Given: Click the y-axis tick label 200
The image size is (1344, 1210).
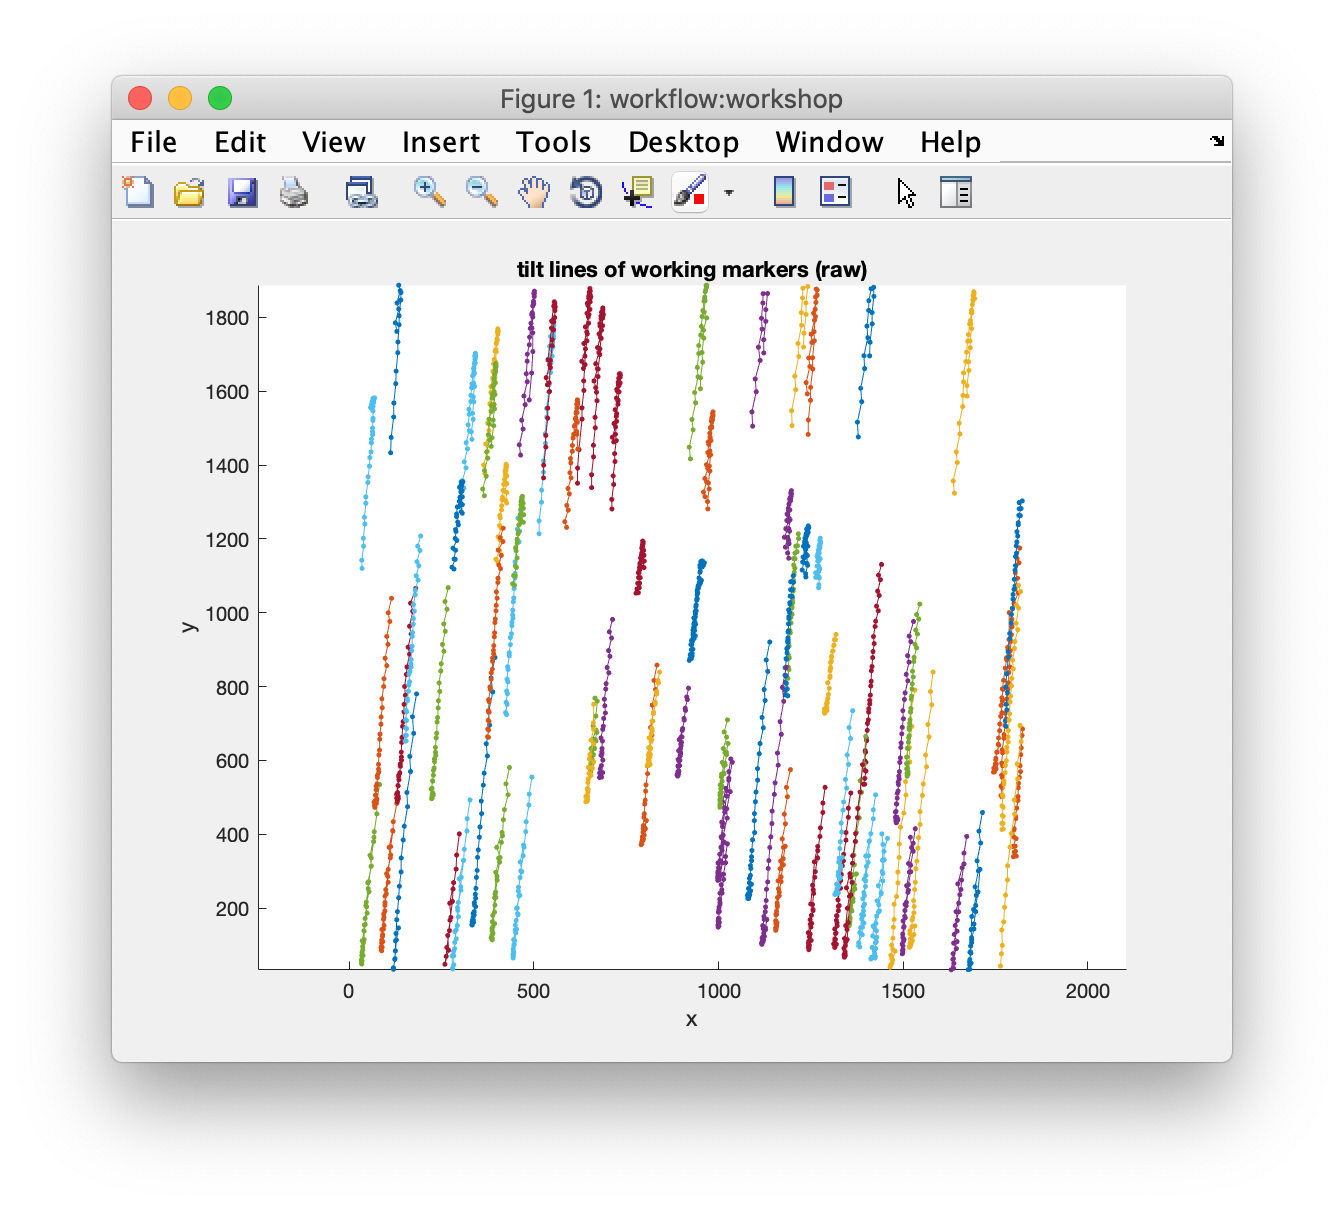Looking at the screenshot, I should pos(232,908).
